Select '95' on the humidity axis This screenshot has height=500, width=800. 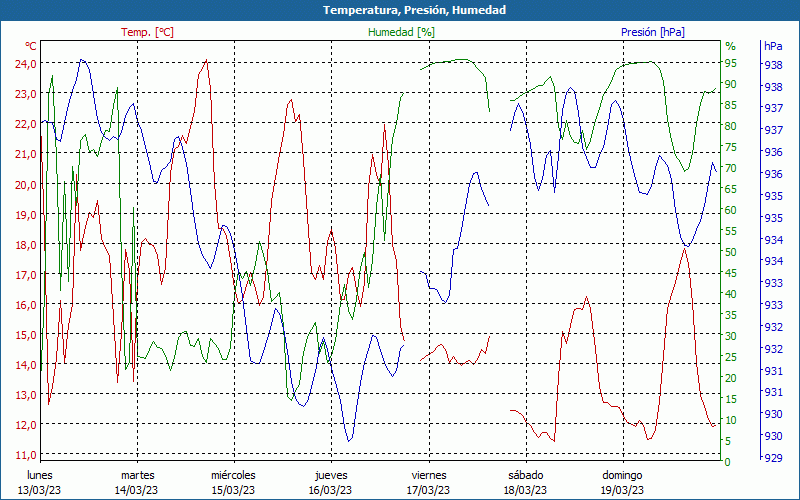pos(731,63)
